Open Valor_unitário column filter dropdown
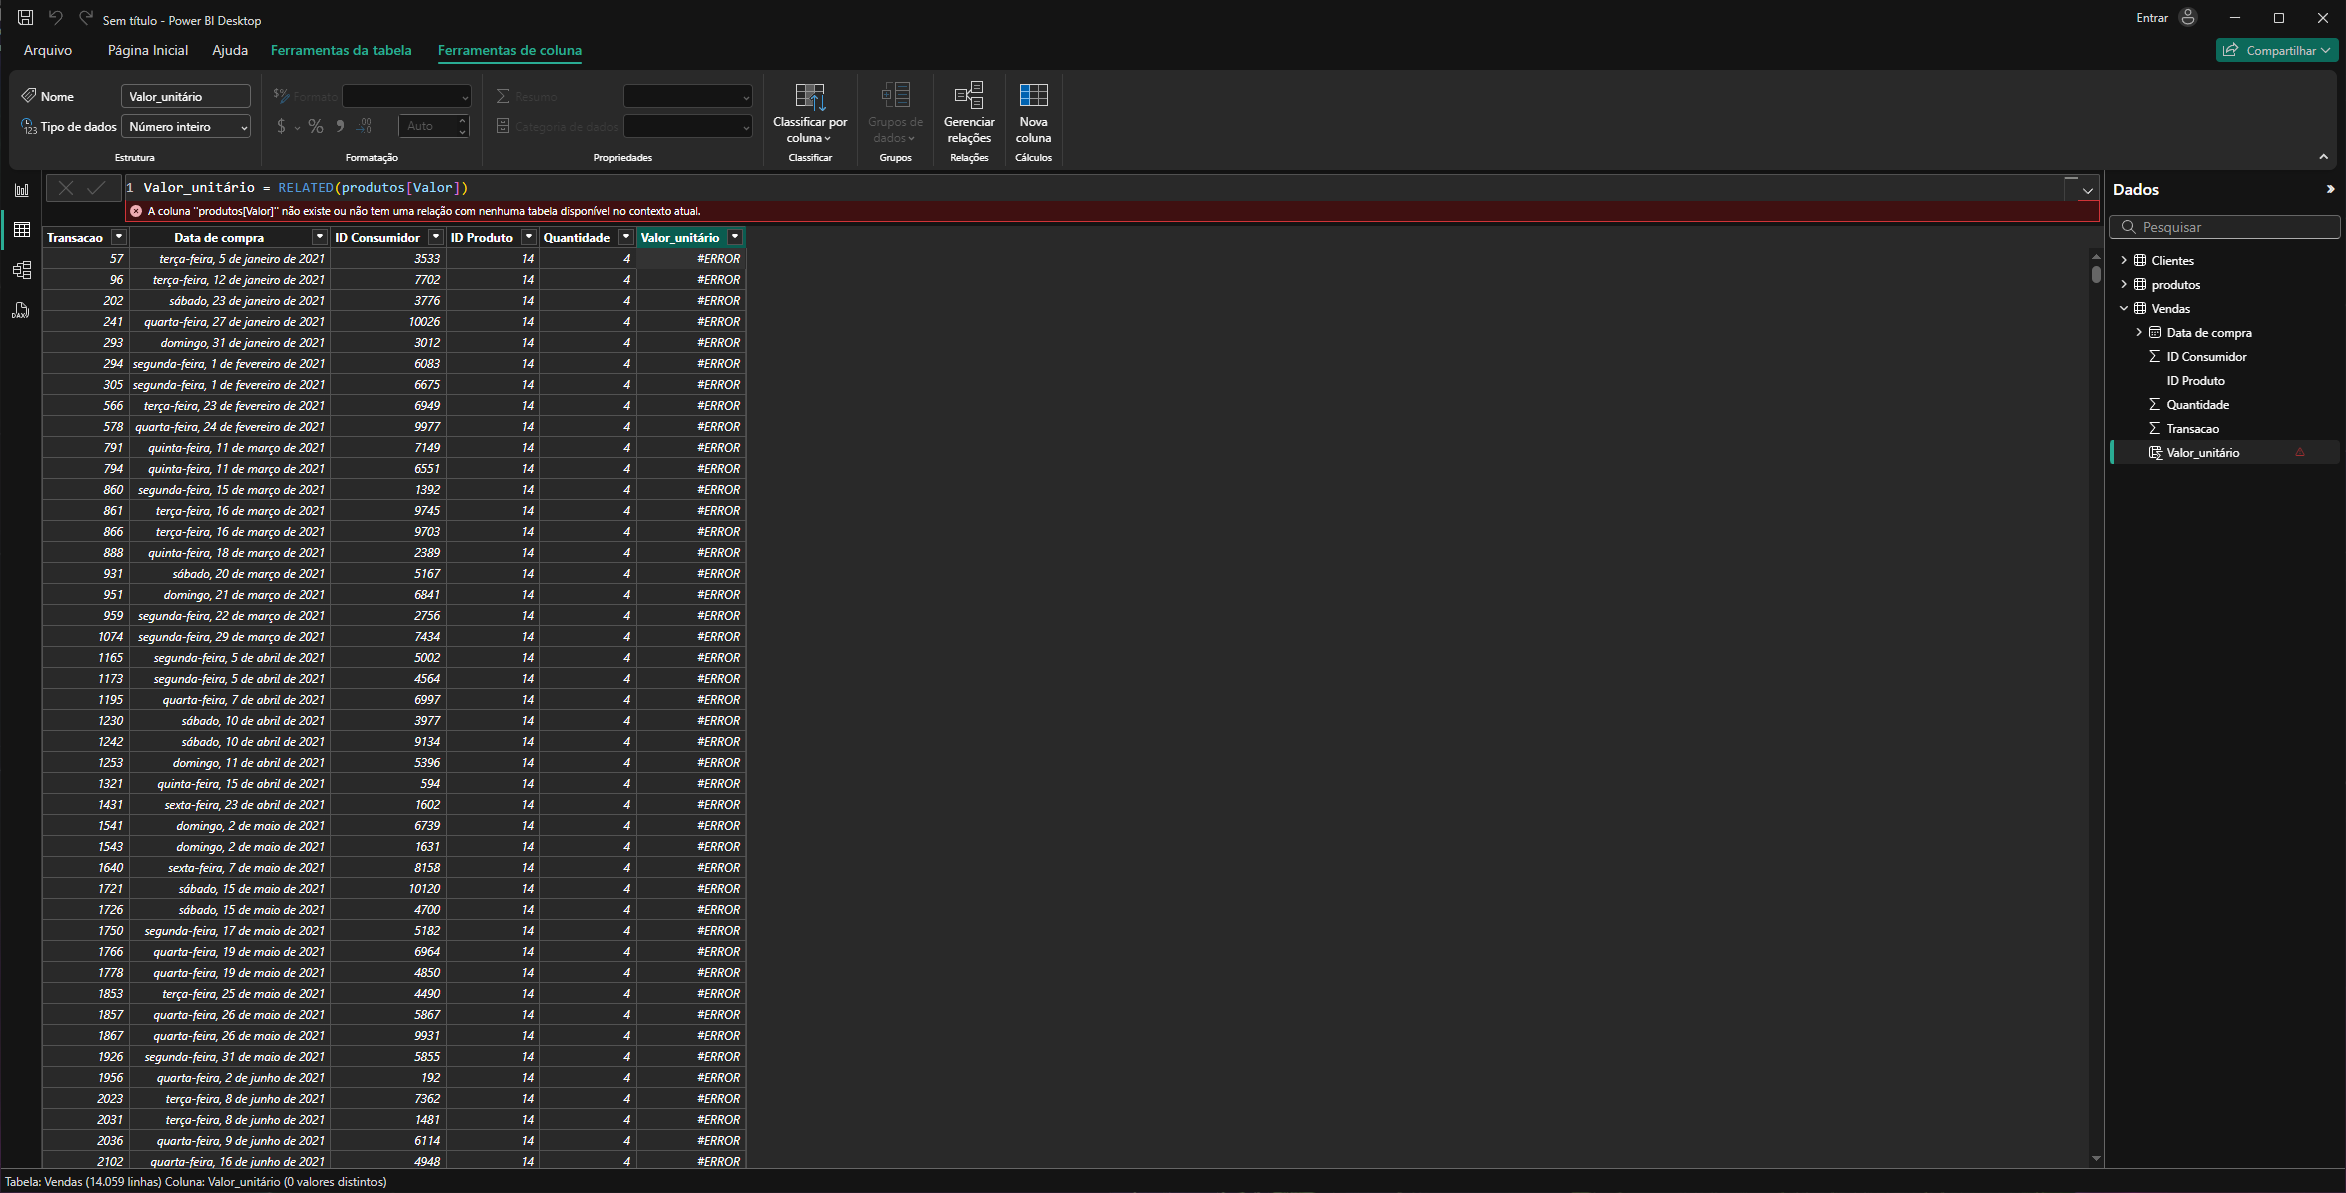The image size is (2346, 1193). 735,237
